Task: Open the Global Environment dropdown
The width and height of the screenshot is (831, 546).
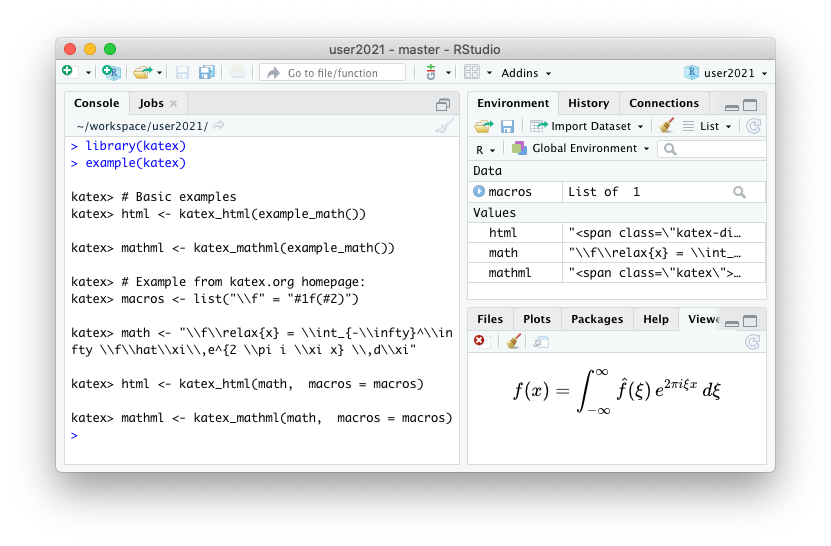Action: pos(580,148)
